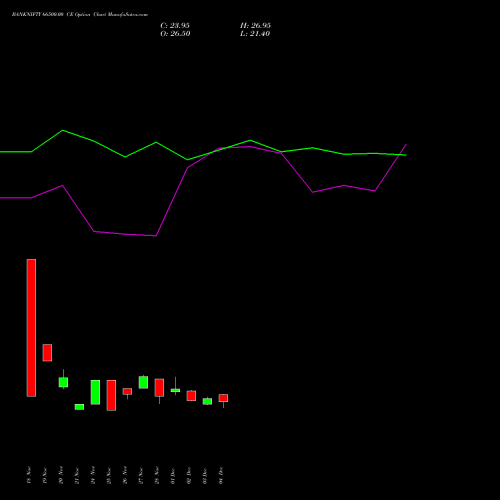Click the 20 Nov date label

[x=61, y=475]
